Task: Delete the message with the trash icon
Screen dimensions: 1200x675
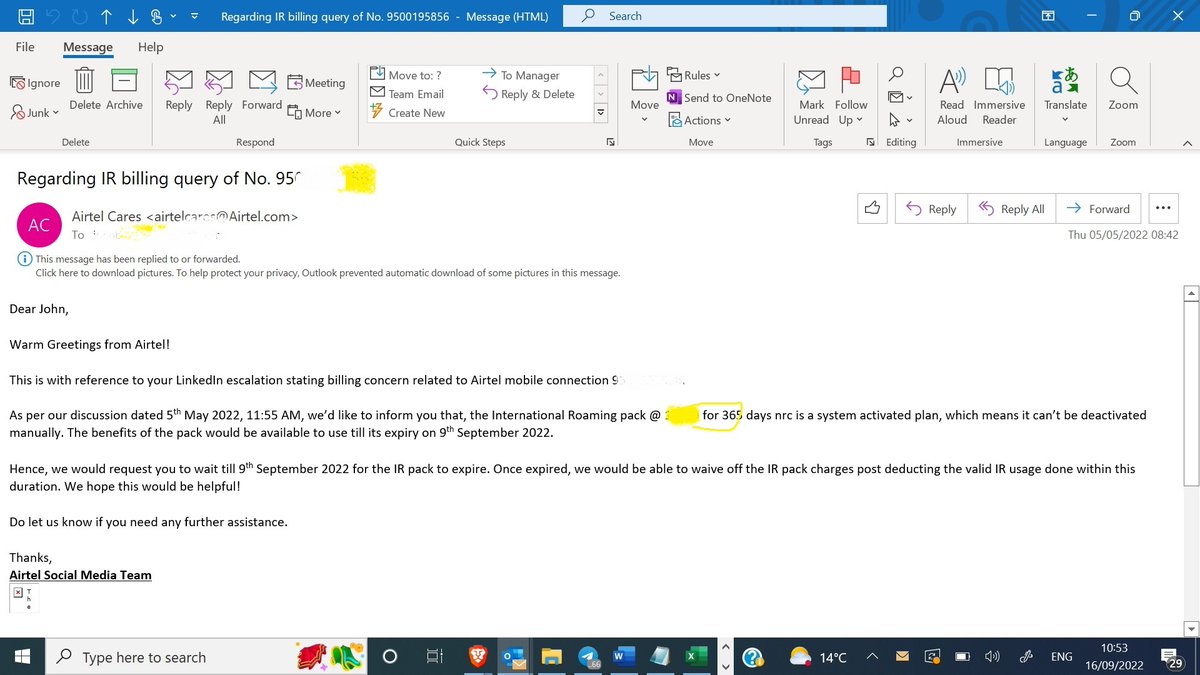Action: point(85,88)
